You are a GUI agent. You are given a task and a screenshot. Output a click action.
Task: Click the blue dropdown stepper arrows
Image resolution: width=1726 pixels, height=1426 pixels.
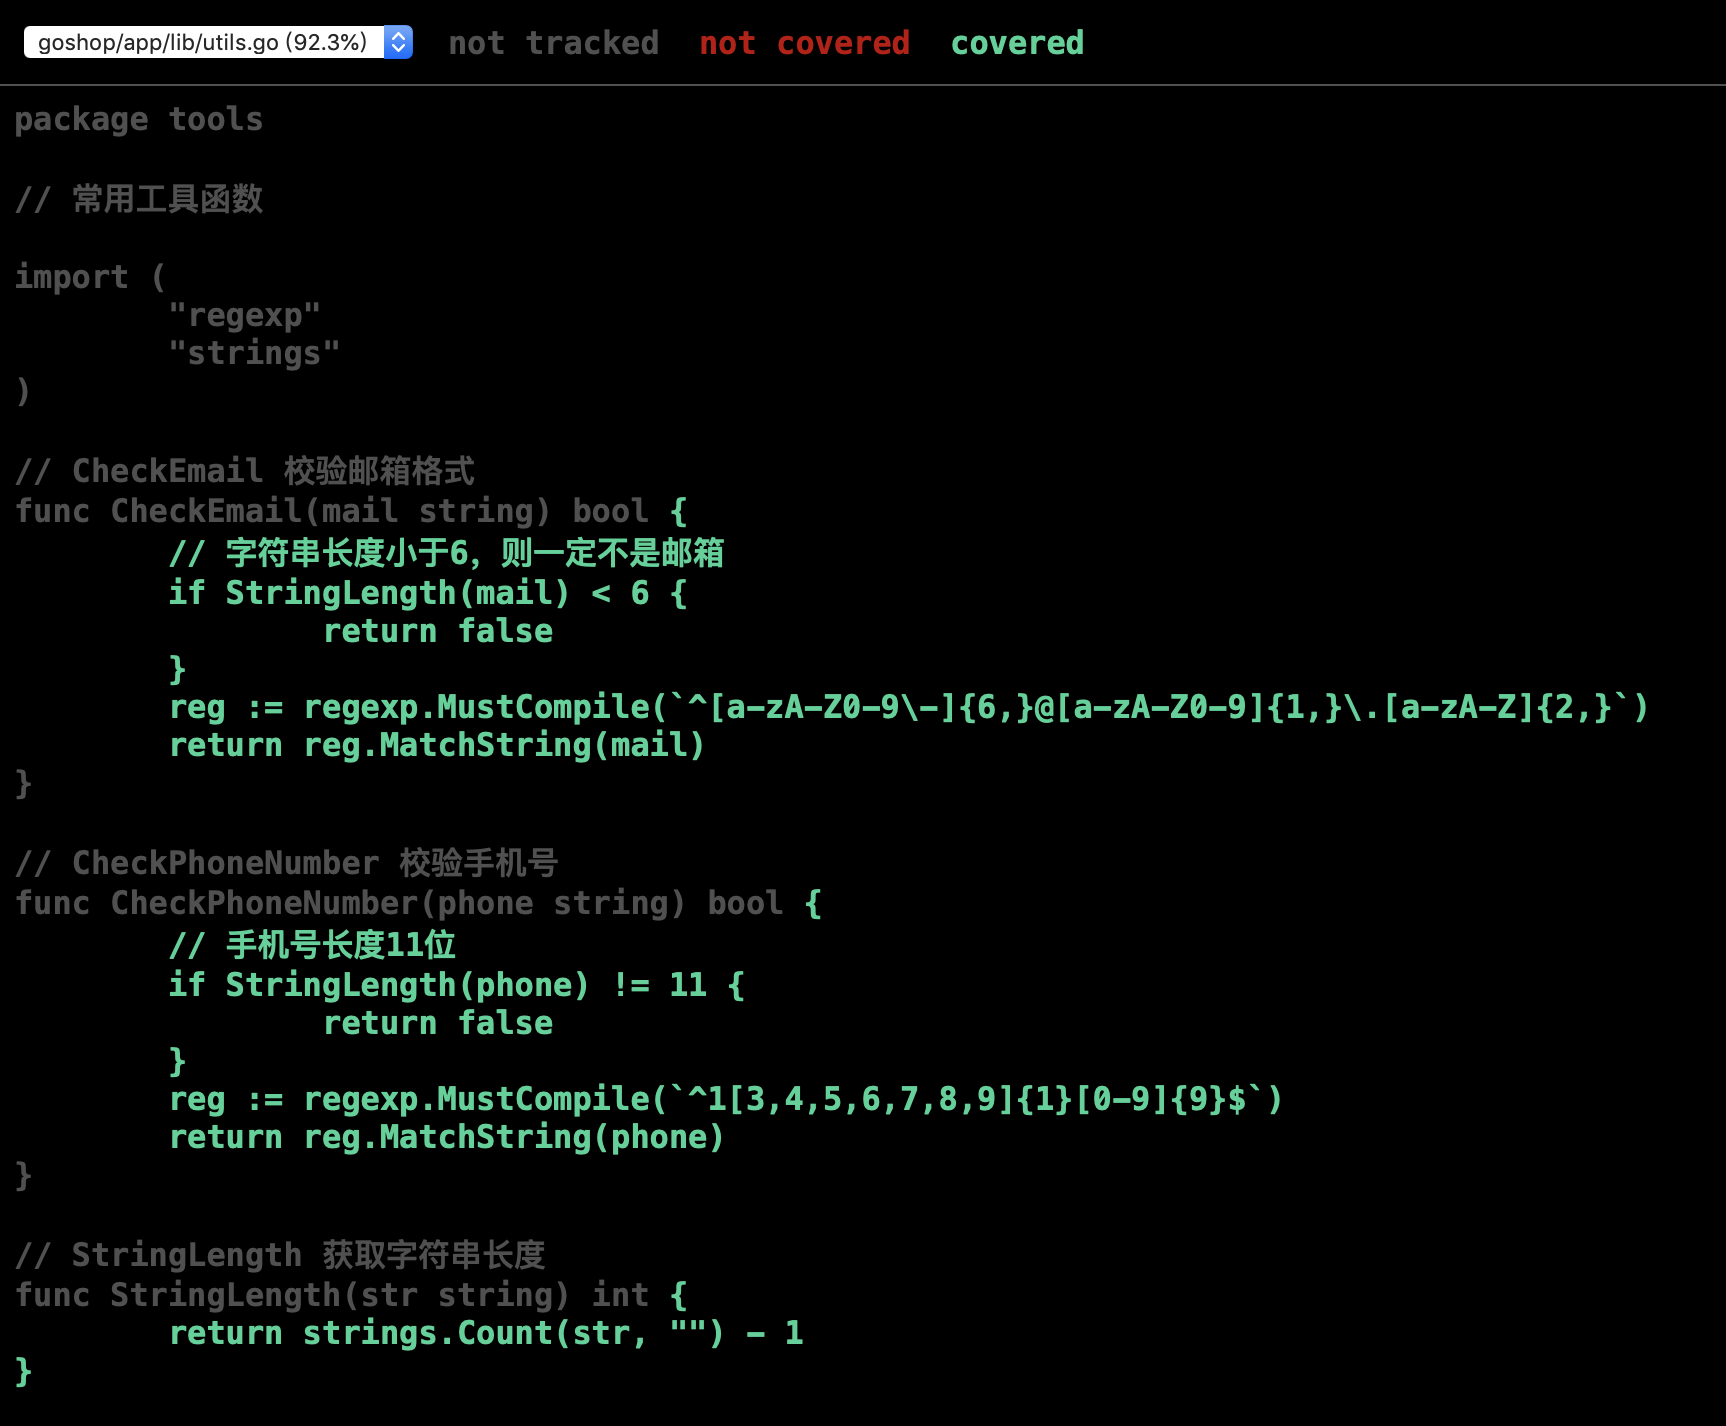coord(398,42)
